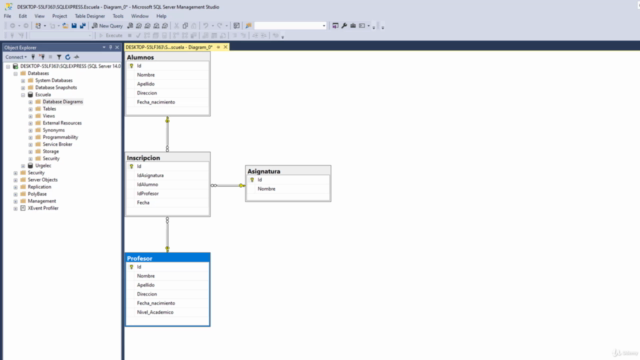The height and width of the screenshot is (360, 640).
Task: Click the Database Engine Query icon beside New Query
Action: tap(130, 26)
